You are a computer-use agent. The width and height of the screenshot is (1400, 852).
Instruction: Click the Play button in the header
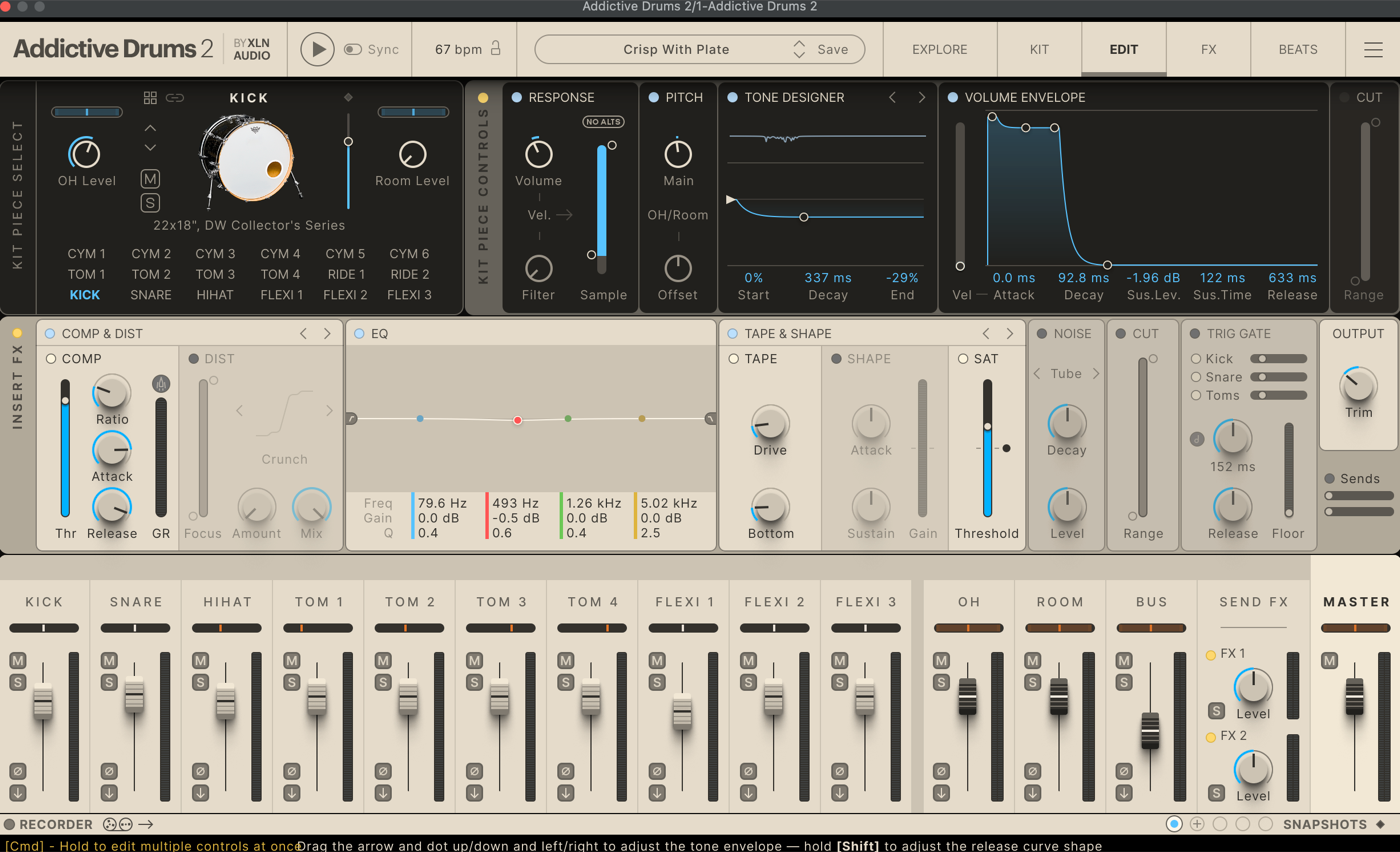[x=317, y=49]
